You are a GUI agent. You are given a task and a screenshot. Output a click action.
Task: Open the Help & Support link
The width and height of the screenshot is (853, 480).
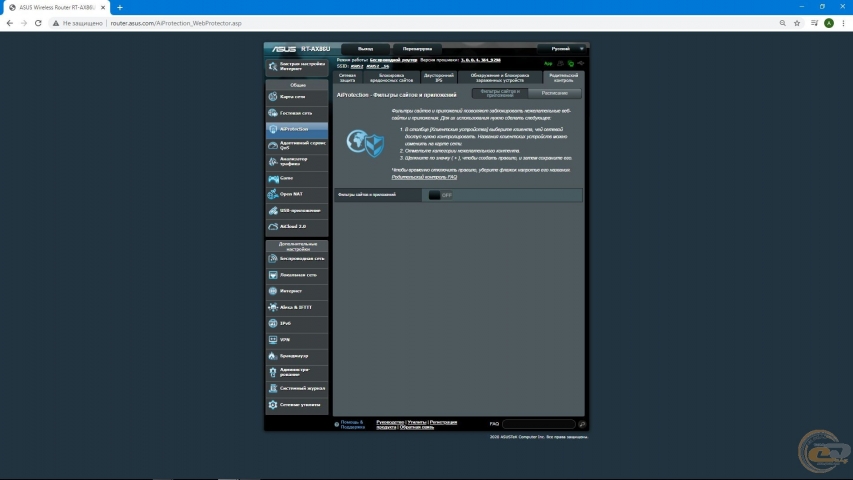pyautogui.click(x=353, y=424)
